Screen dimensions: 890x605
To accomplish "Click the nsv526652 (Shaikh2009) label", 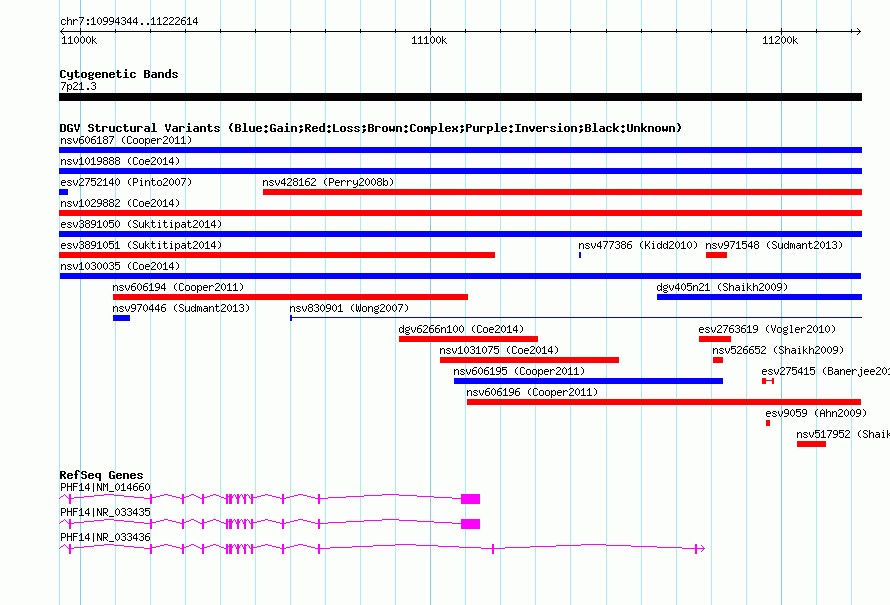I will [x=778, y=350].
